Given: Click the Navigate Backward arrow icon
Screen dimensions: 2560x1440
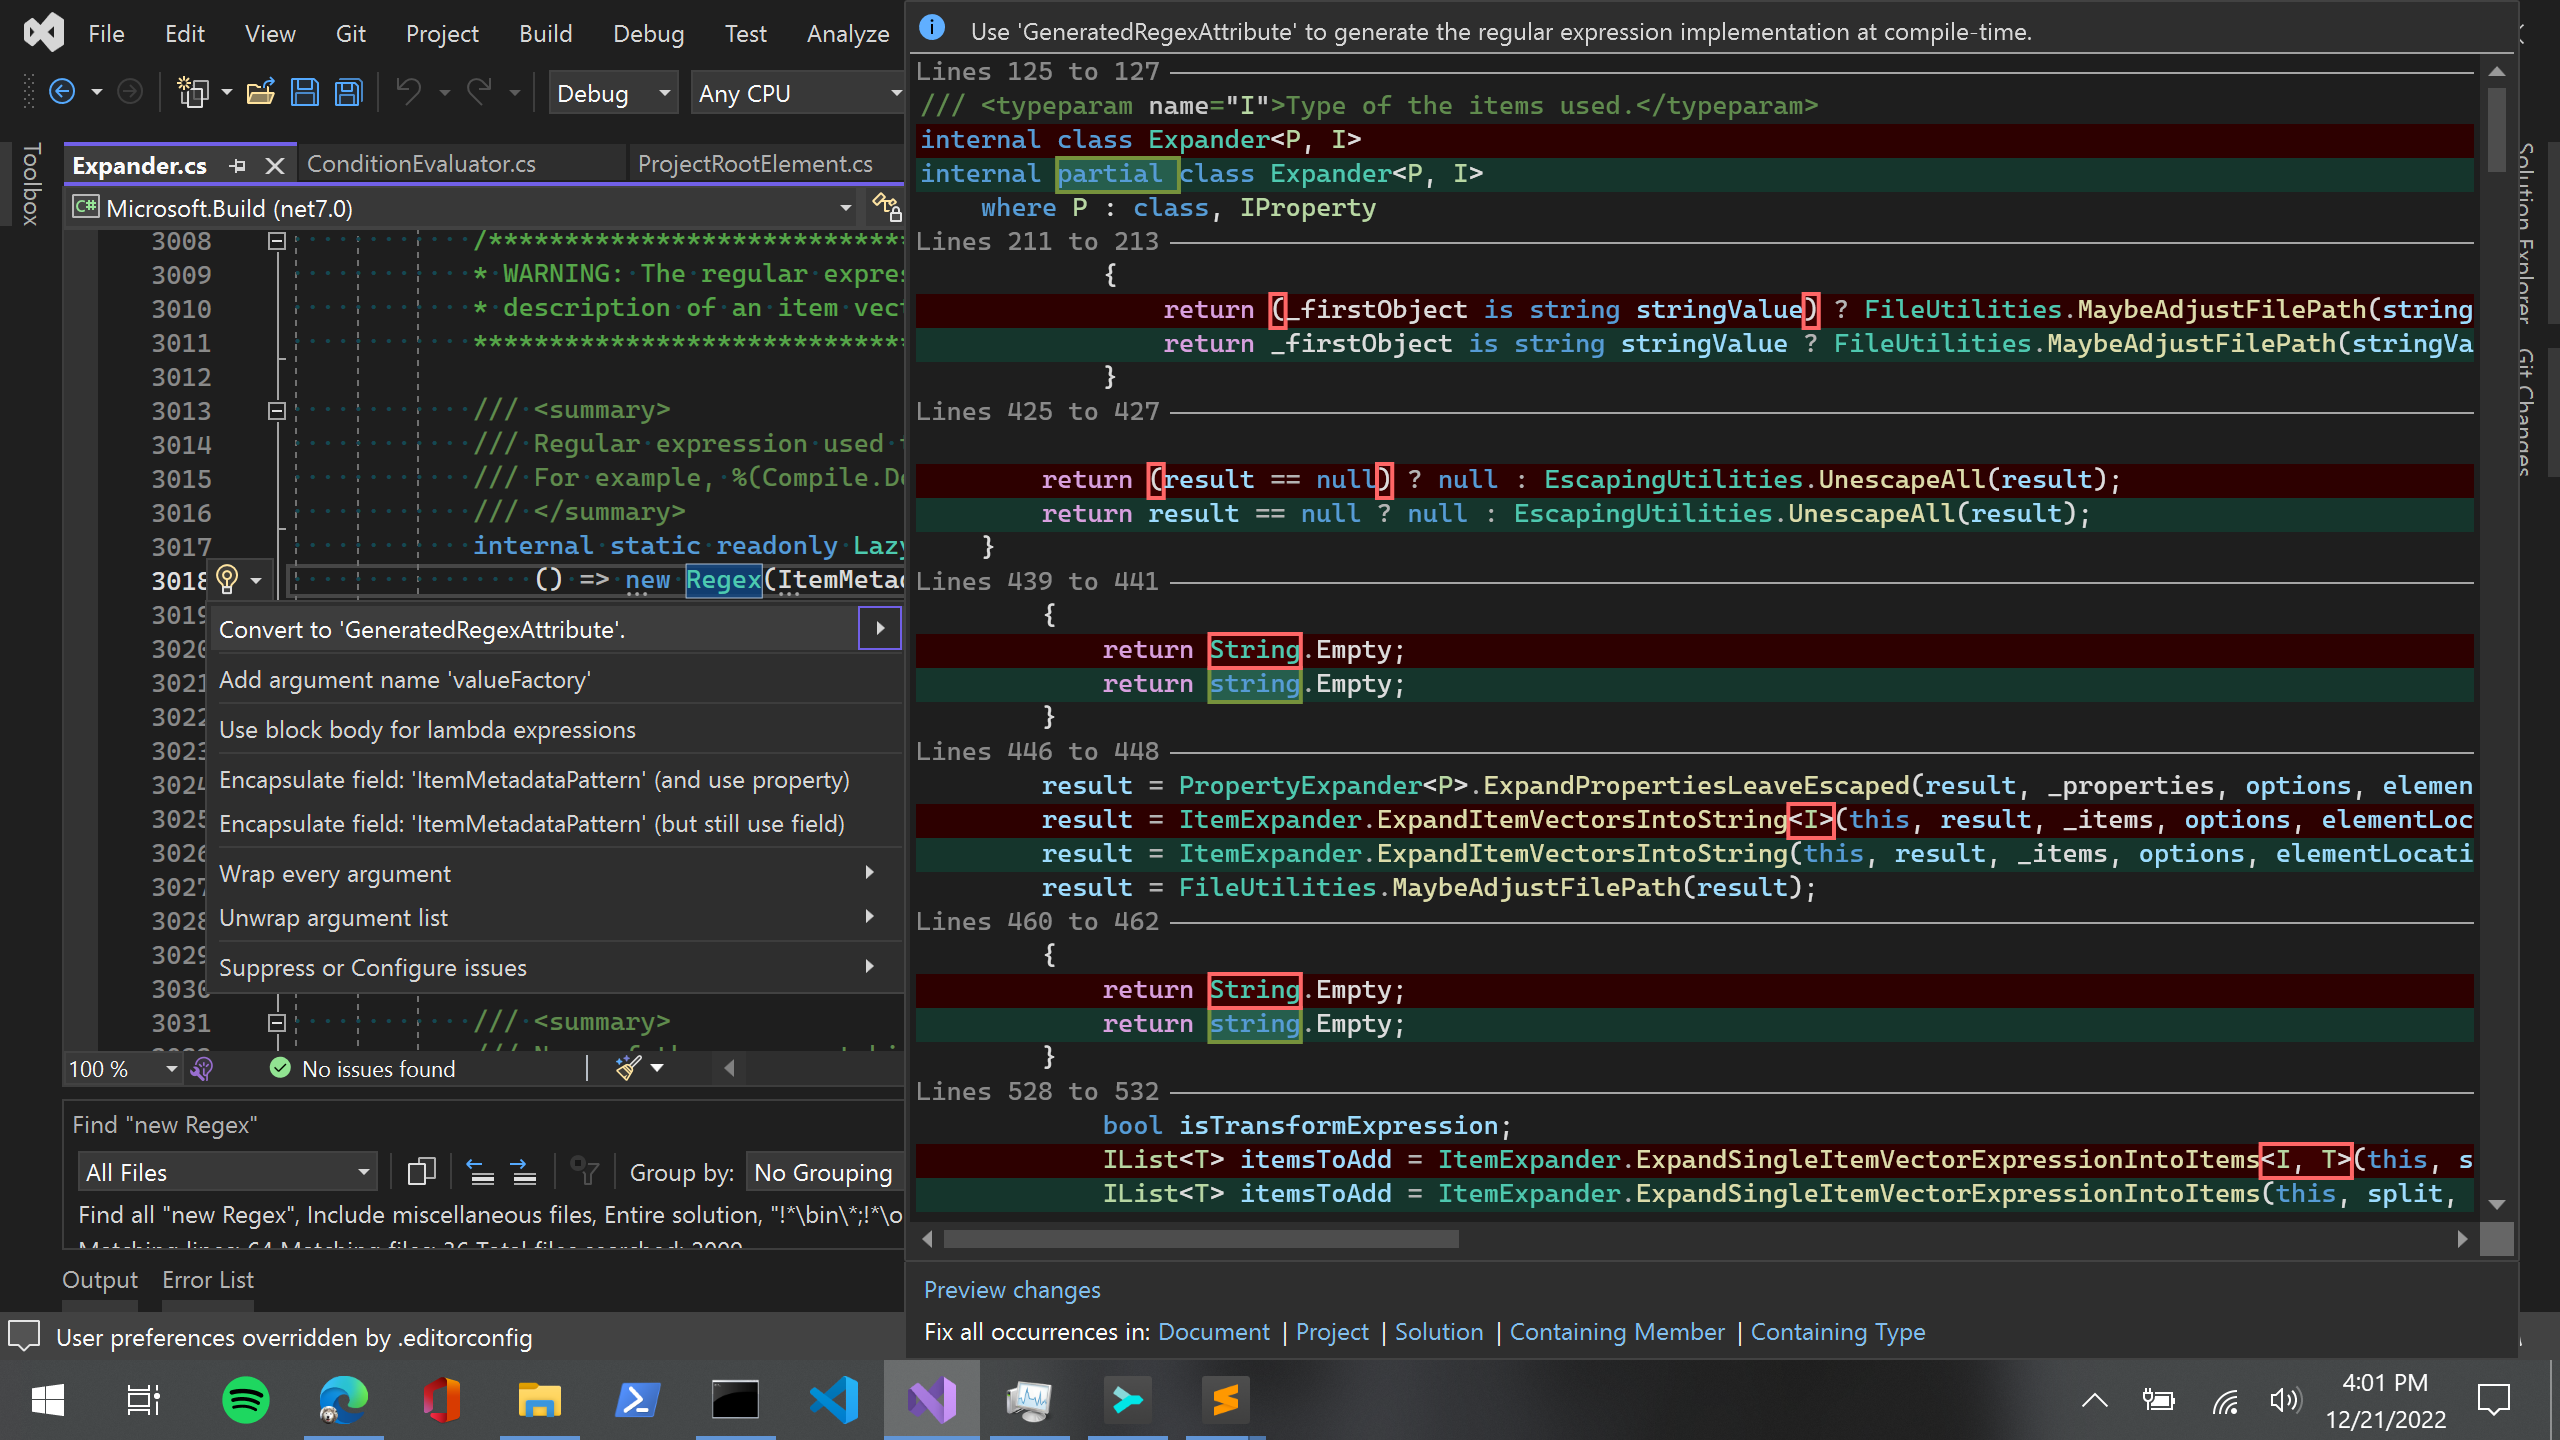Looking at the screenshot, I should click(x=61, y=91).
